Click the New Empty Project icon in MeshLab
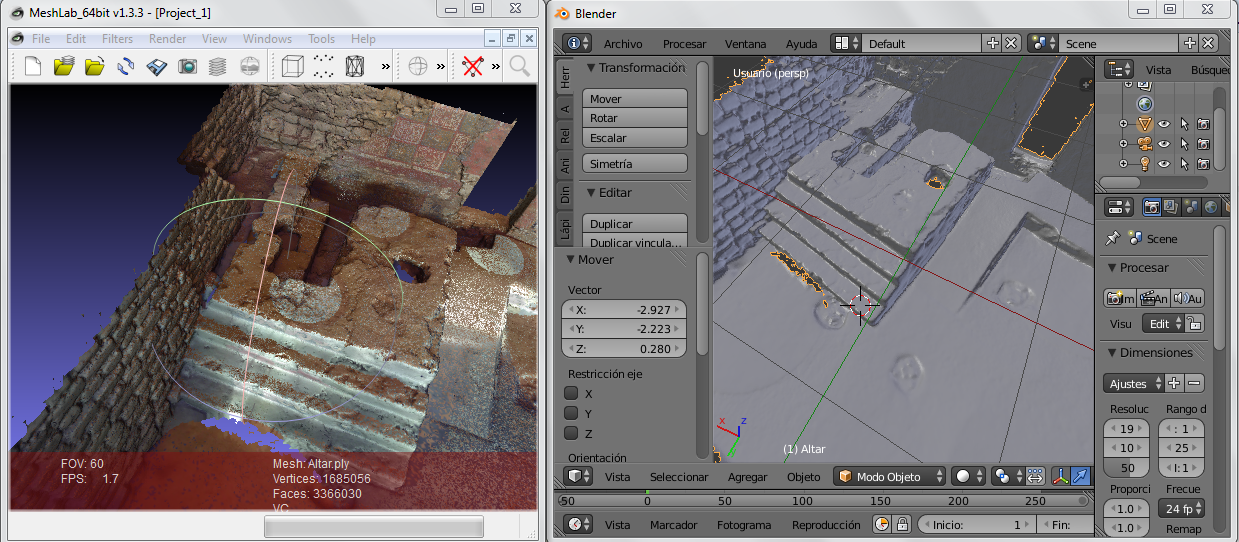Screen dimensions: 1239x542 (33, 67)
